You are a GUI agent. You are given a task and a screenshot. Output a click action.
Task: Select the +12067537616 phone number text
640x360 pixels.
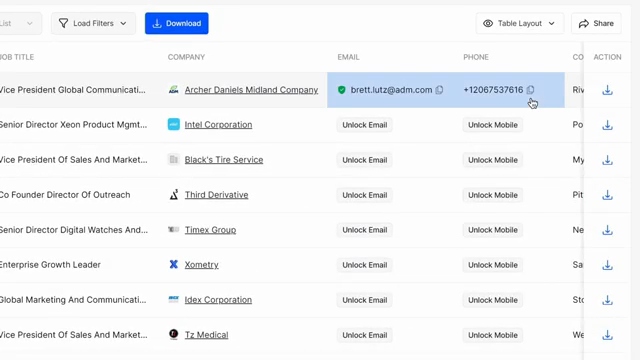coord(493,90)
